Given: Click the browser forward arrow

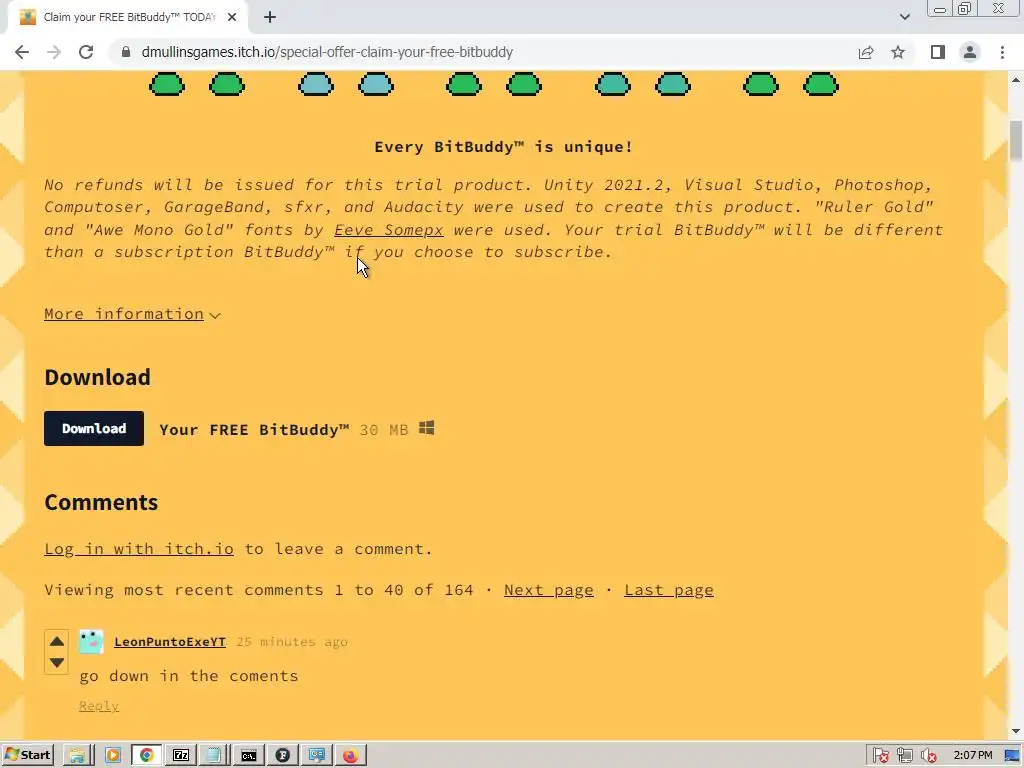Looking at the screenshot, I should pyautogui.click(x=54, y=52).
